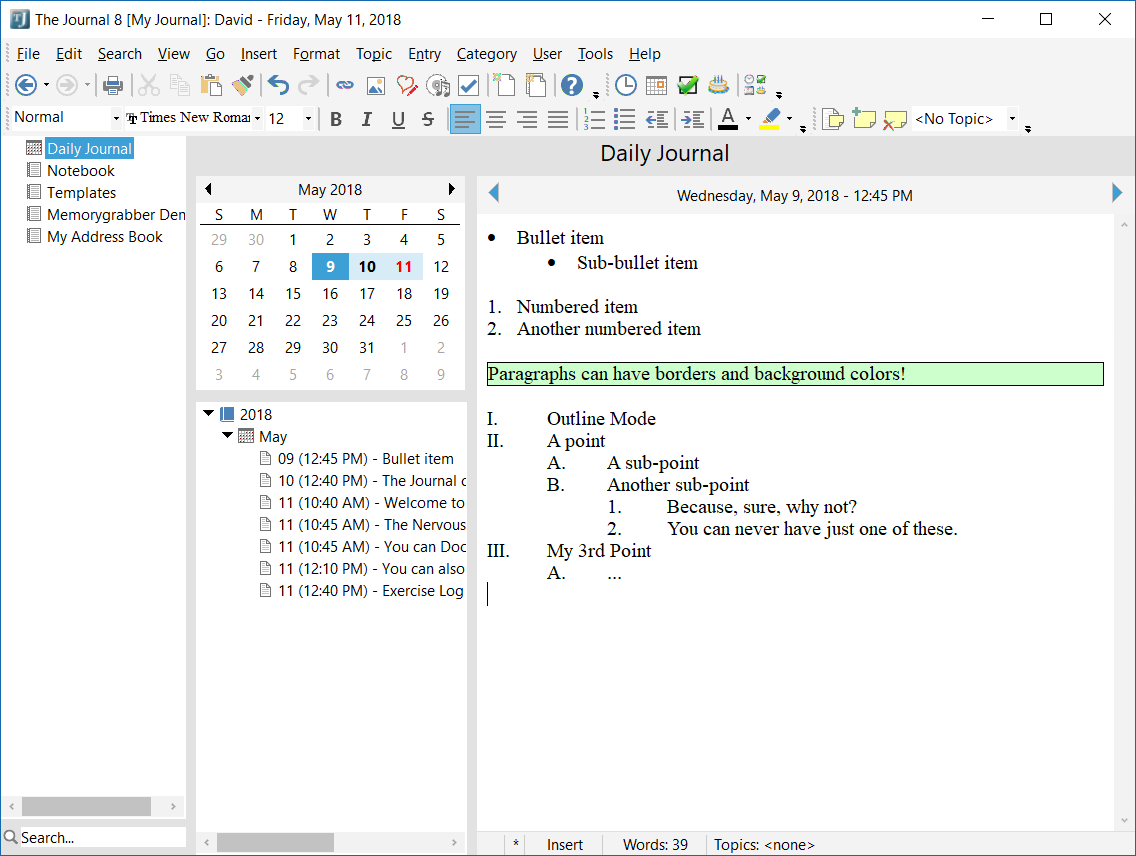Collapse the May month node
Image resolution: width=1136 pixels, height=856 pixels.
tap(227, 435)
